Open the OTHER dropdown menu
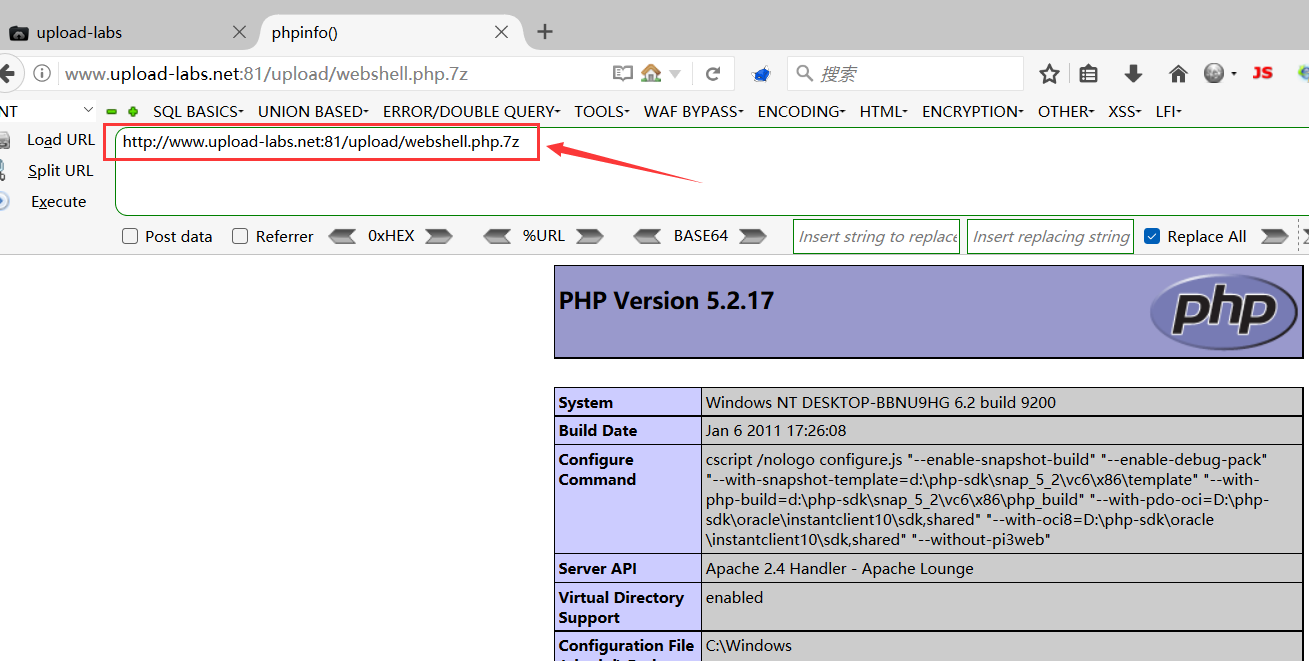 point(1065,111)
